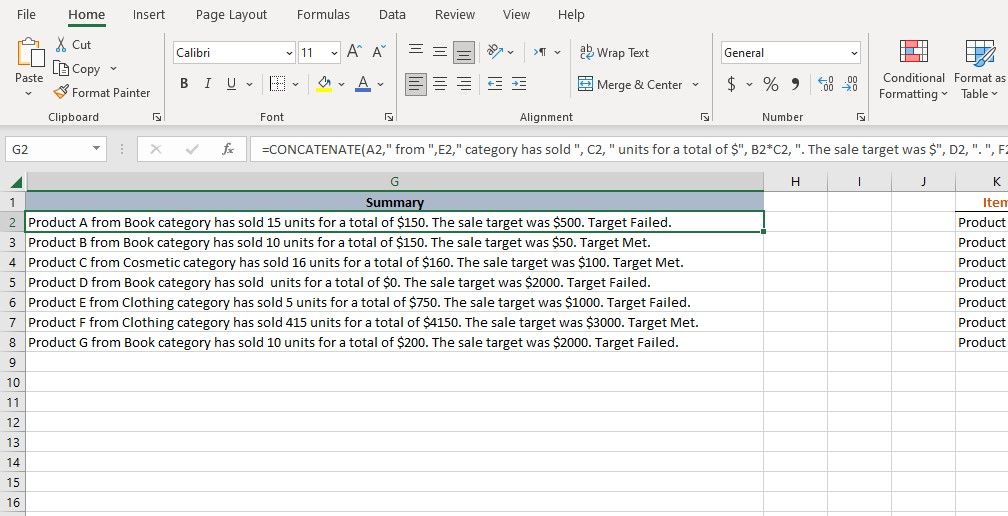Viewport: 1008px width, 516px height.
Task: Open Format as Table gallery
Action: pyautogui.click(x=980, y=69)
